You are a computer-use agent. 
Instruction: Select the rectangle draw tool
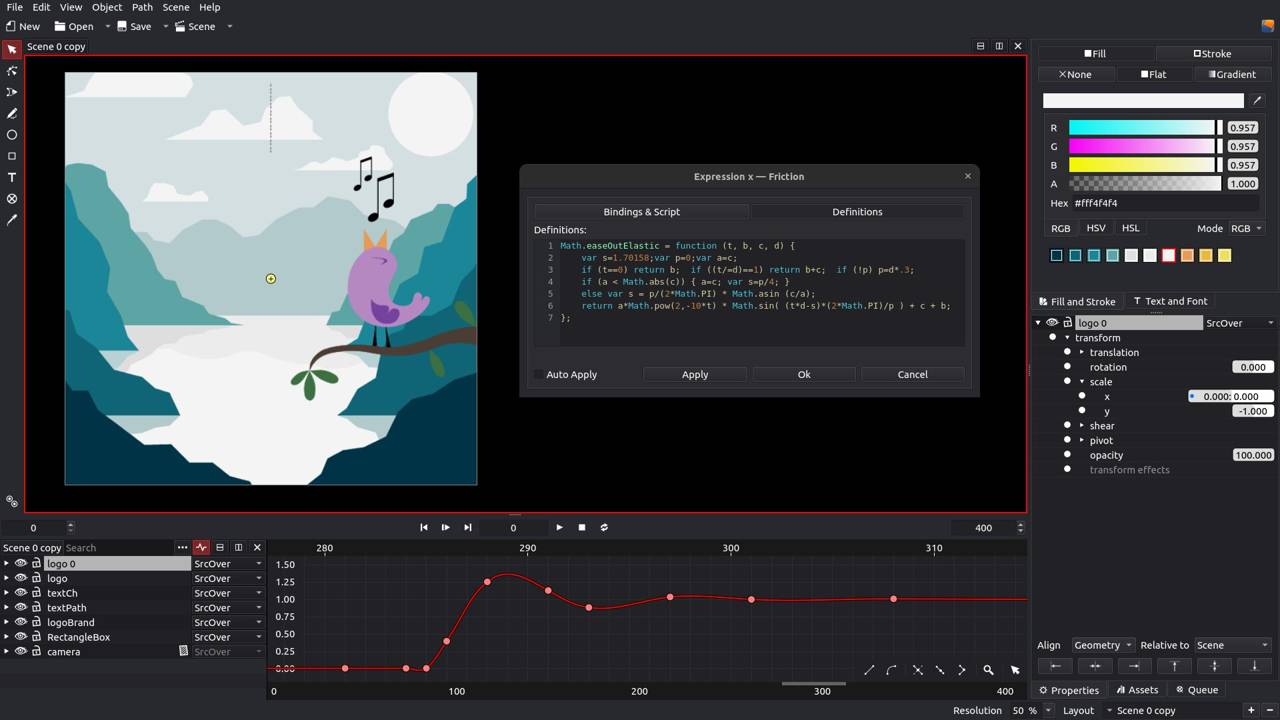click(12, 156)
